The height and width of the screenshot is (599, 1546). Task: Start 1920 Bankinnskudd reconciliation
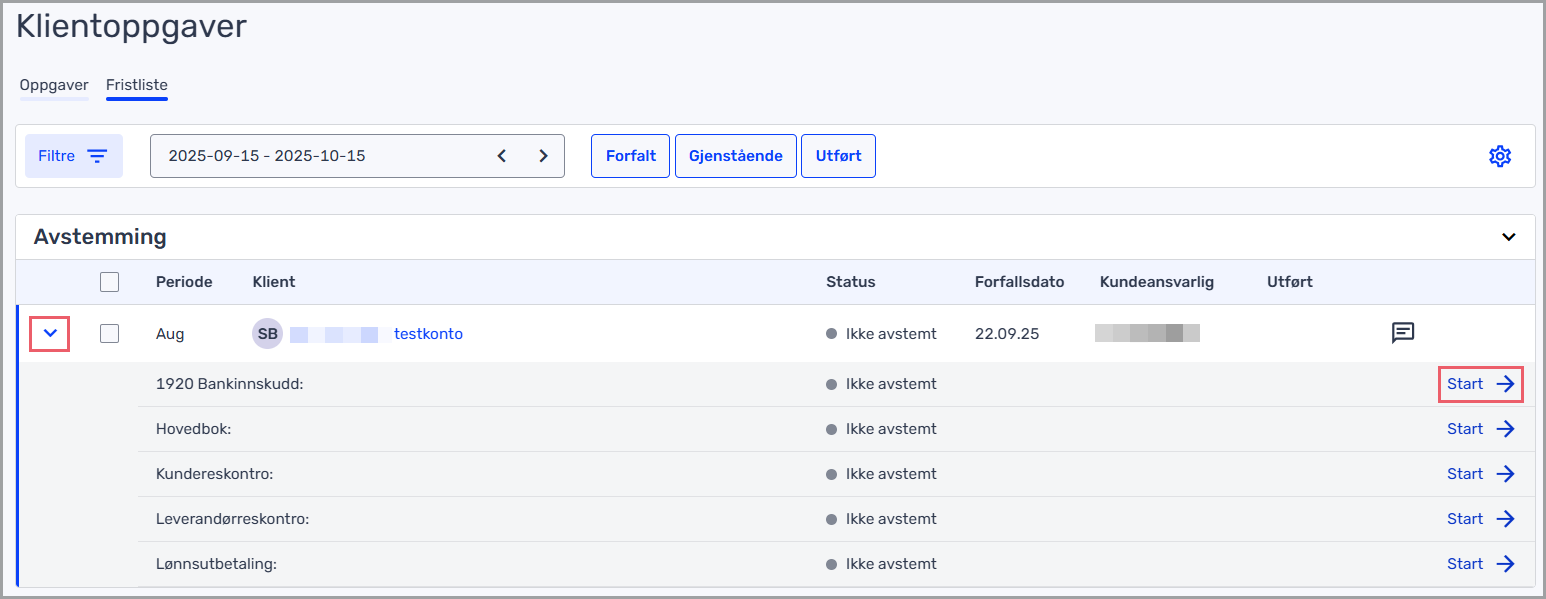tap(1480, 384)
